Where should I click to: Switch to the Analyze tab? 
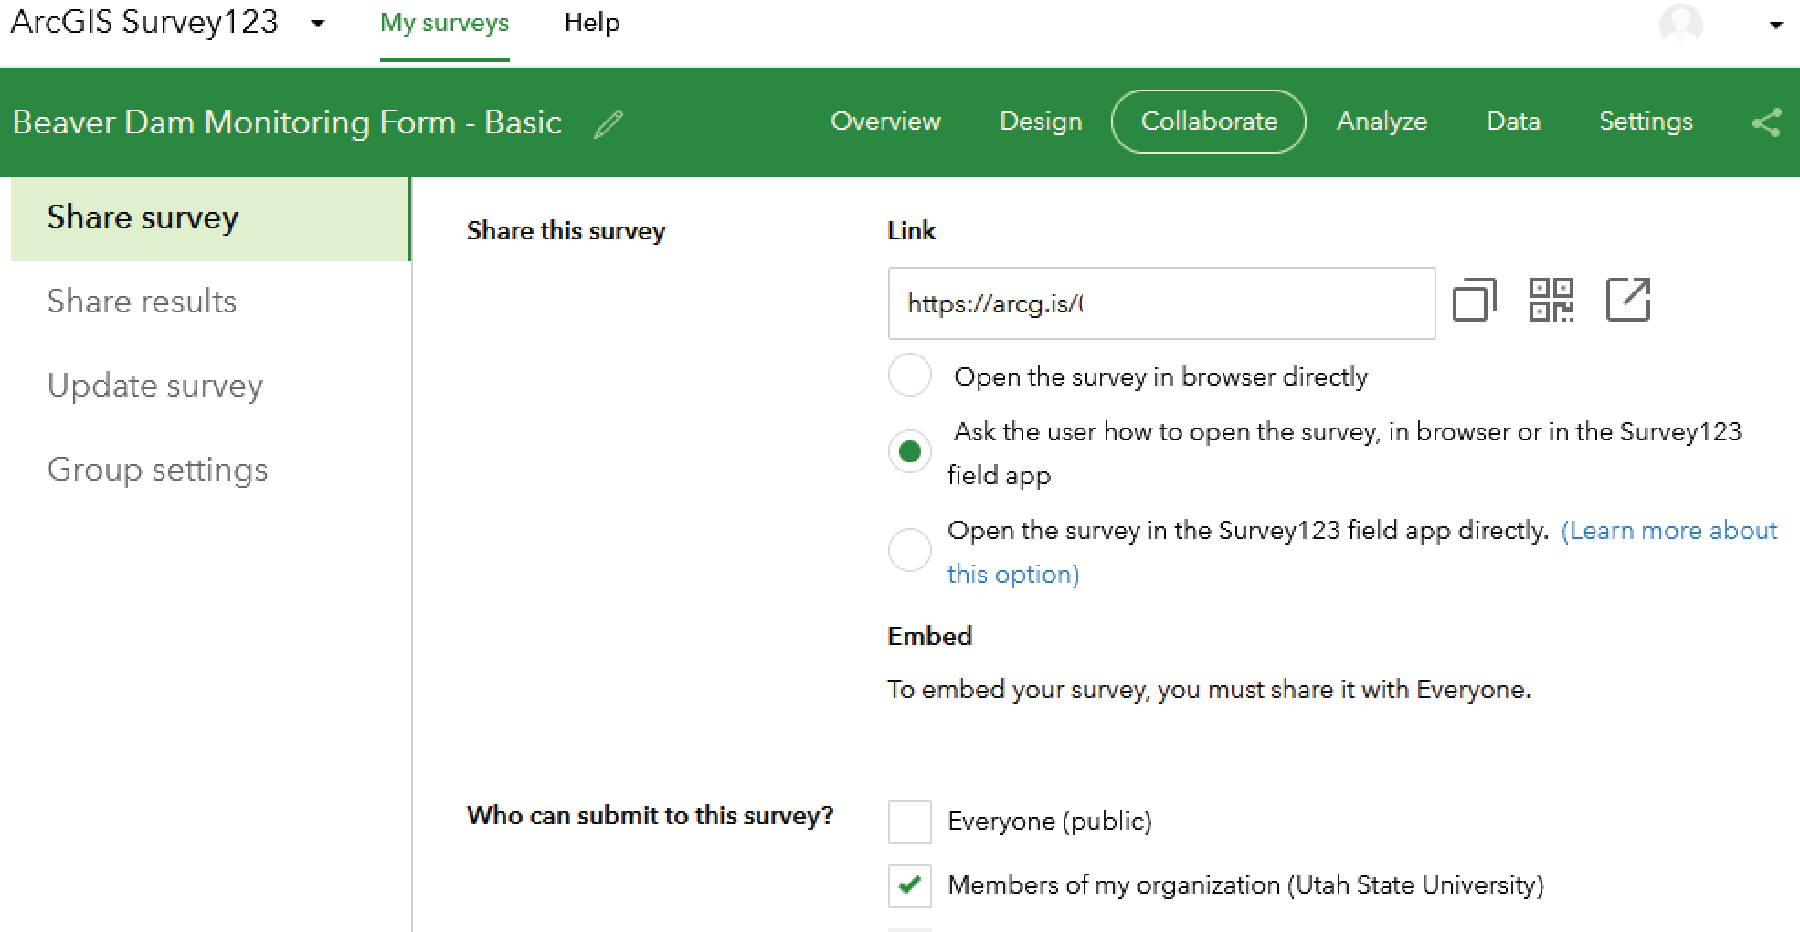pos(1382,122)
